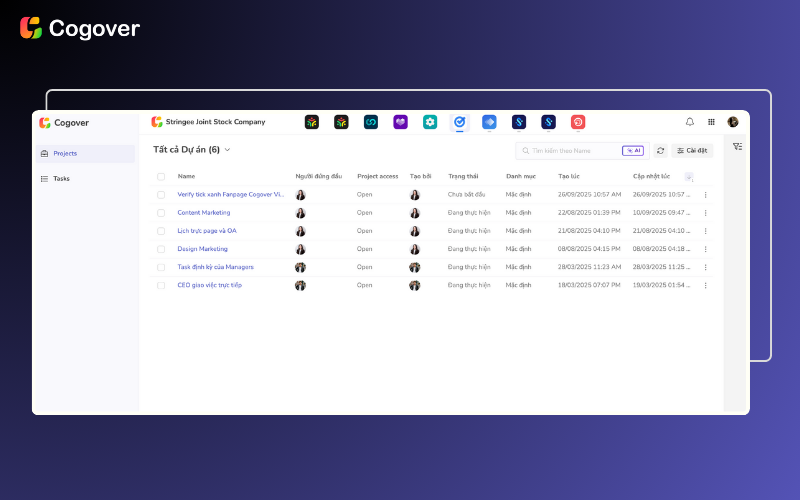Click the 'Cài đặt' settings button
Screen dimensions: 800x500
point(692,151)
